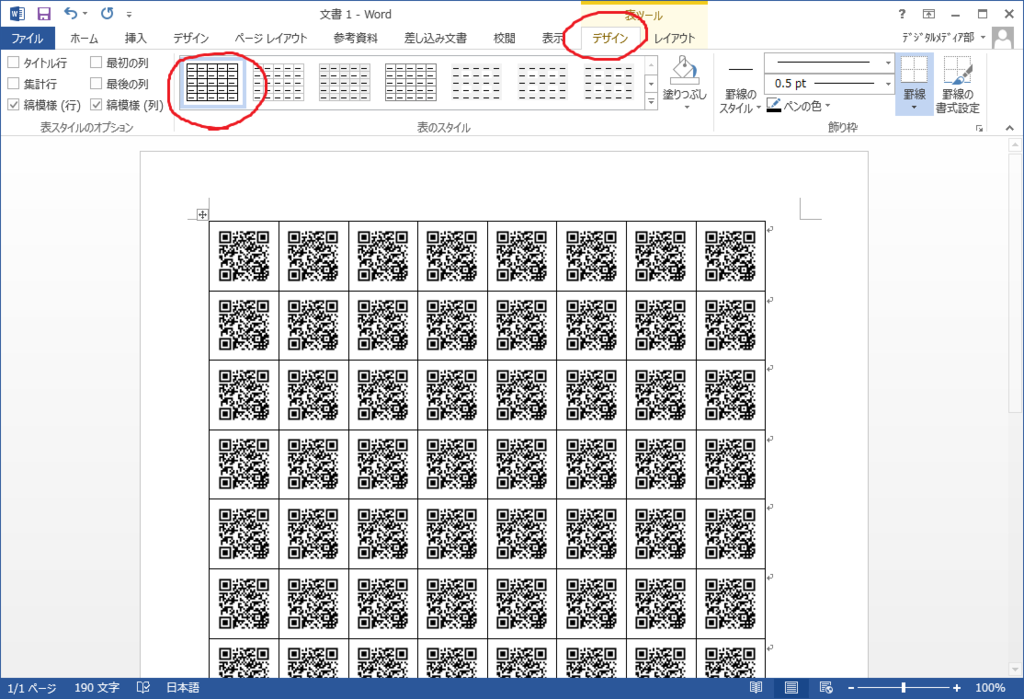
Task: Click the 190 文字 word count
Action: (x=97, y=688)
